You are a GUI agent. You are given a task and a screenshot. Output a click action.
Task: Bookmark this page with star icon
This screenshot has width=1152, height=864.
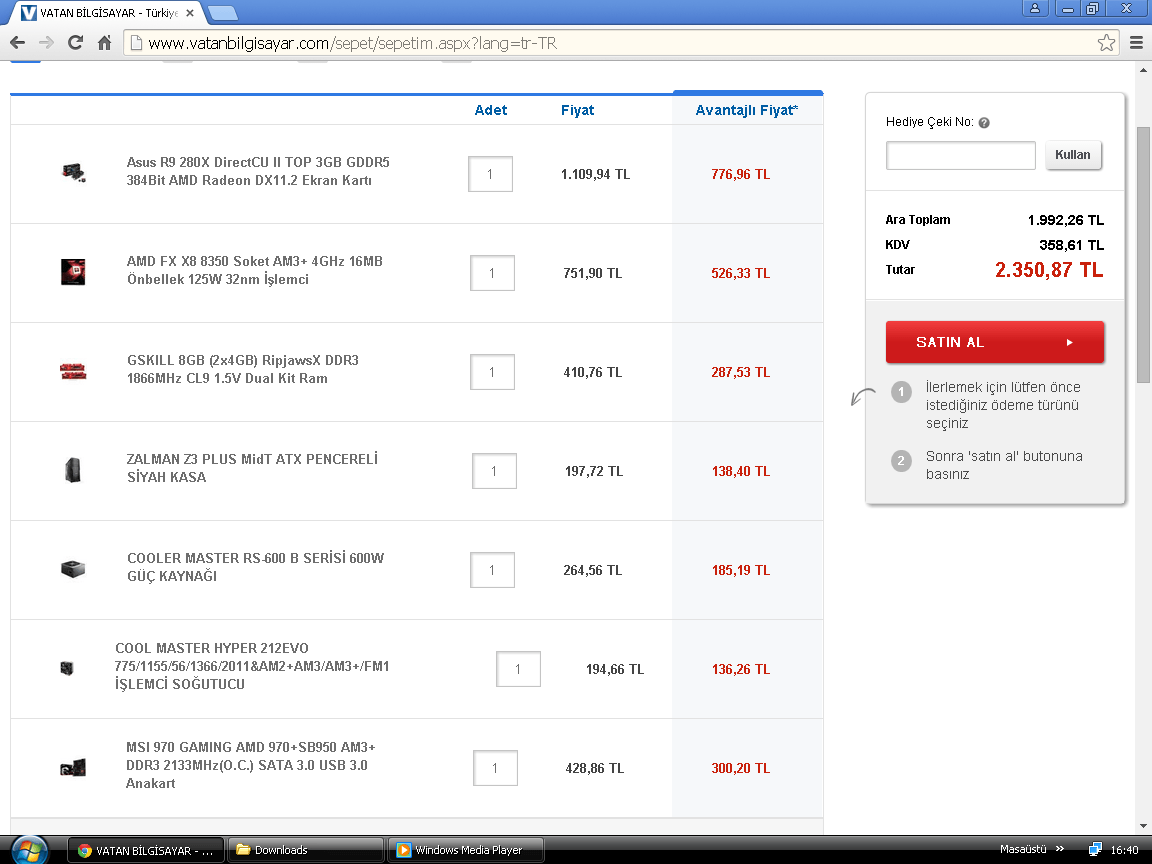pyautogui.click(x=1106, y=43)
